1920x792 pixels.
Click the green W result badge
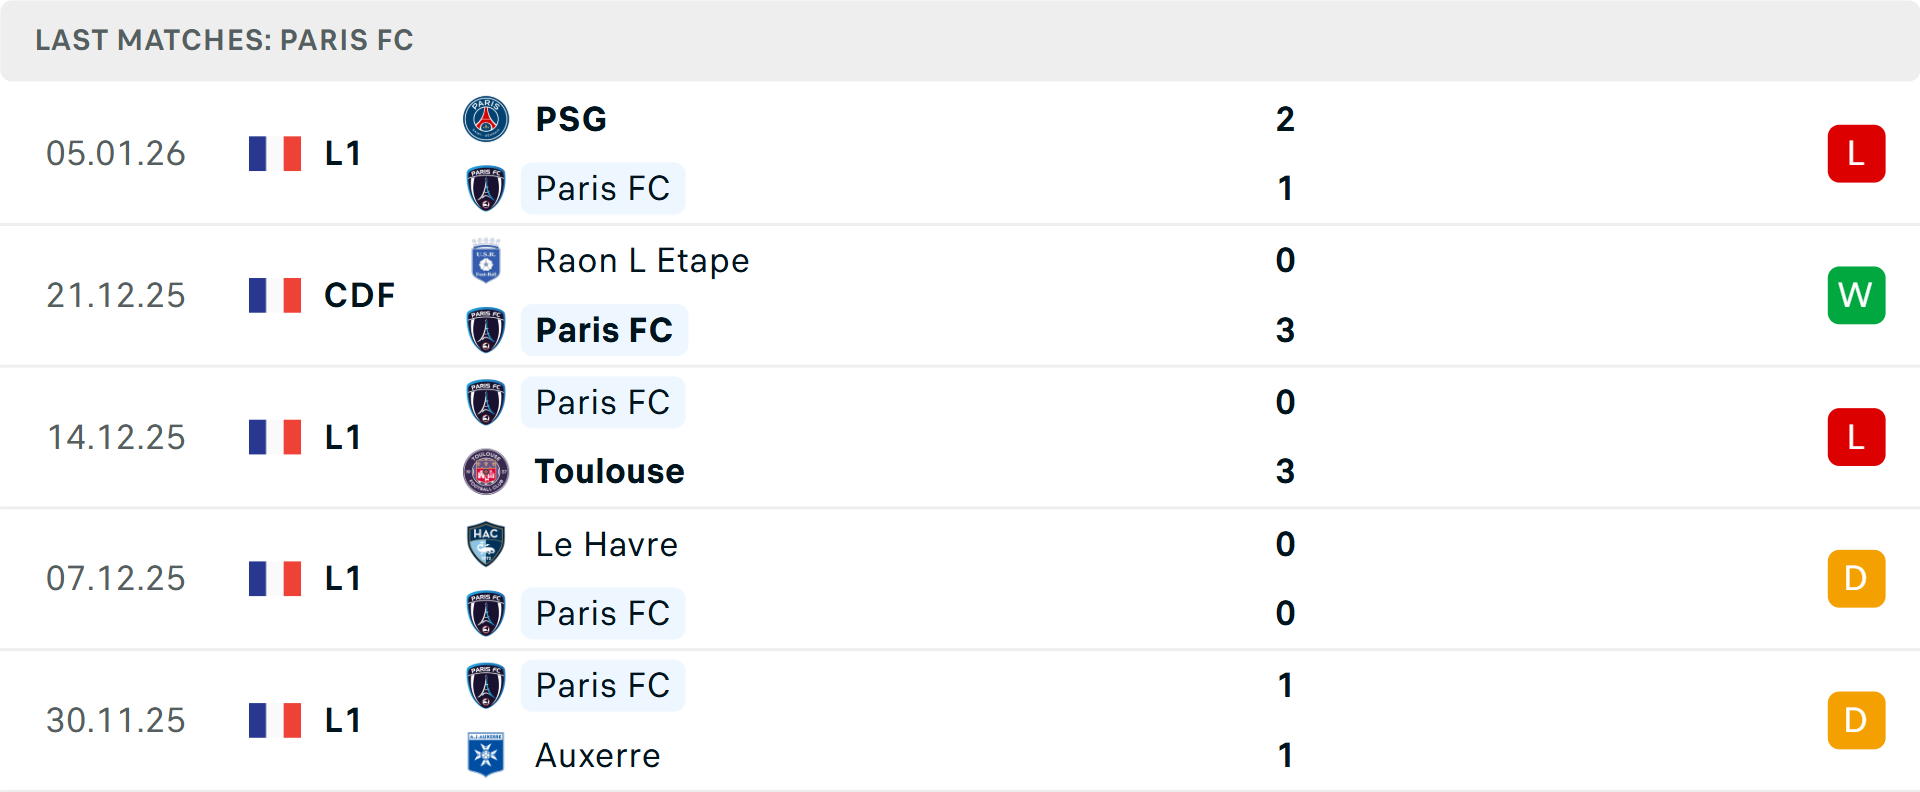[1856, 295]
